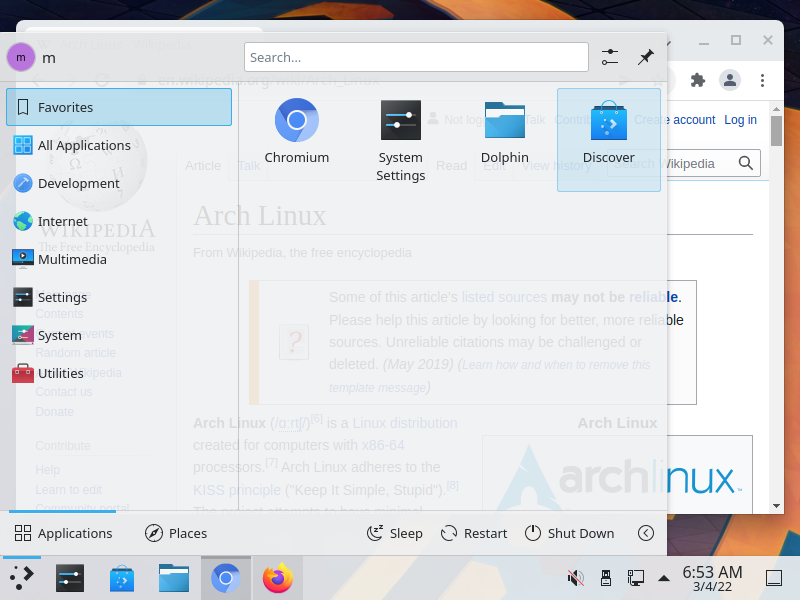
Task: Click the Shut Down button
Action: tap(569, 533)
